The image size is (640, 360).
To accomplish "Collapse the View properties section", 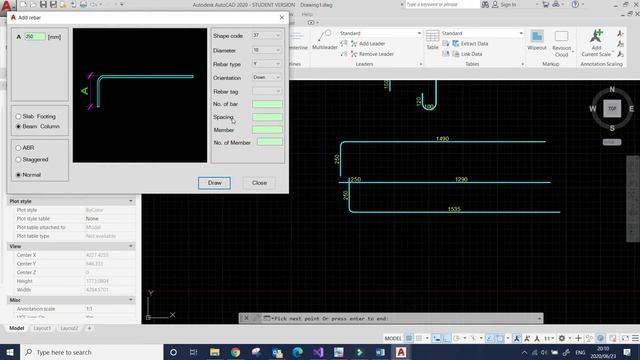I will pos(131,247).
